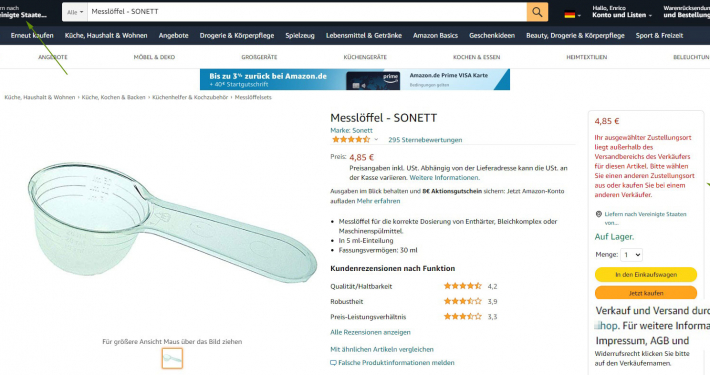710x375 pixels.
Task: Click the orange search magnifier button
Action: 537,12
